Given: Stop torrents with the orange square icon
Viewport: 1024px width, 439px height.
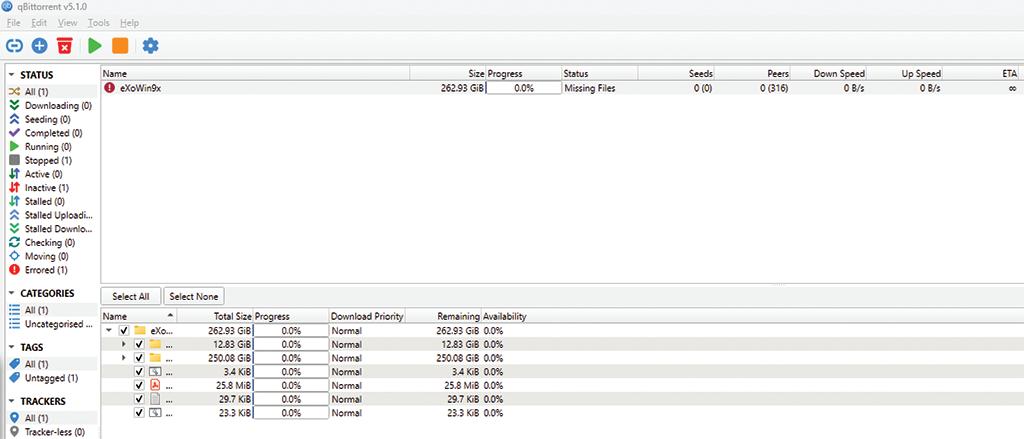Looking at the screenshot, I should [x=120, y=46].
